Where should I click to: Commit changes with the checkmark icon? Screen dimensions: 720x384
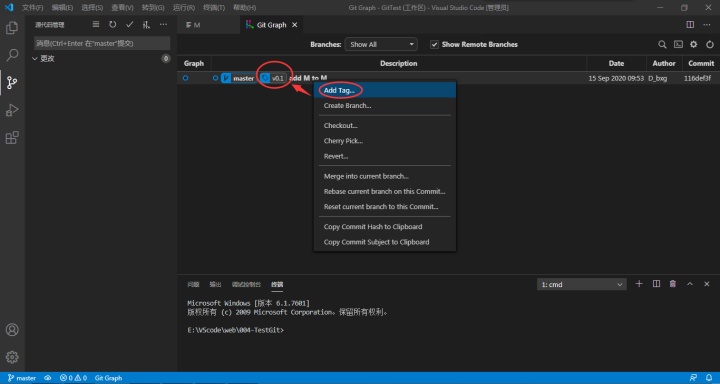click(129, 25)
